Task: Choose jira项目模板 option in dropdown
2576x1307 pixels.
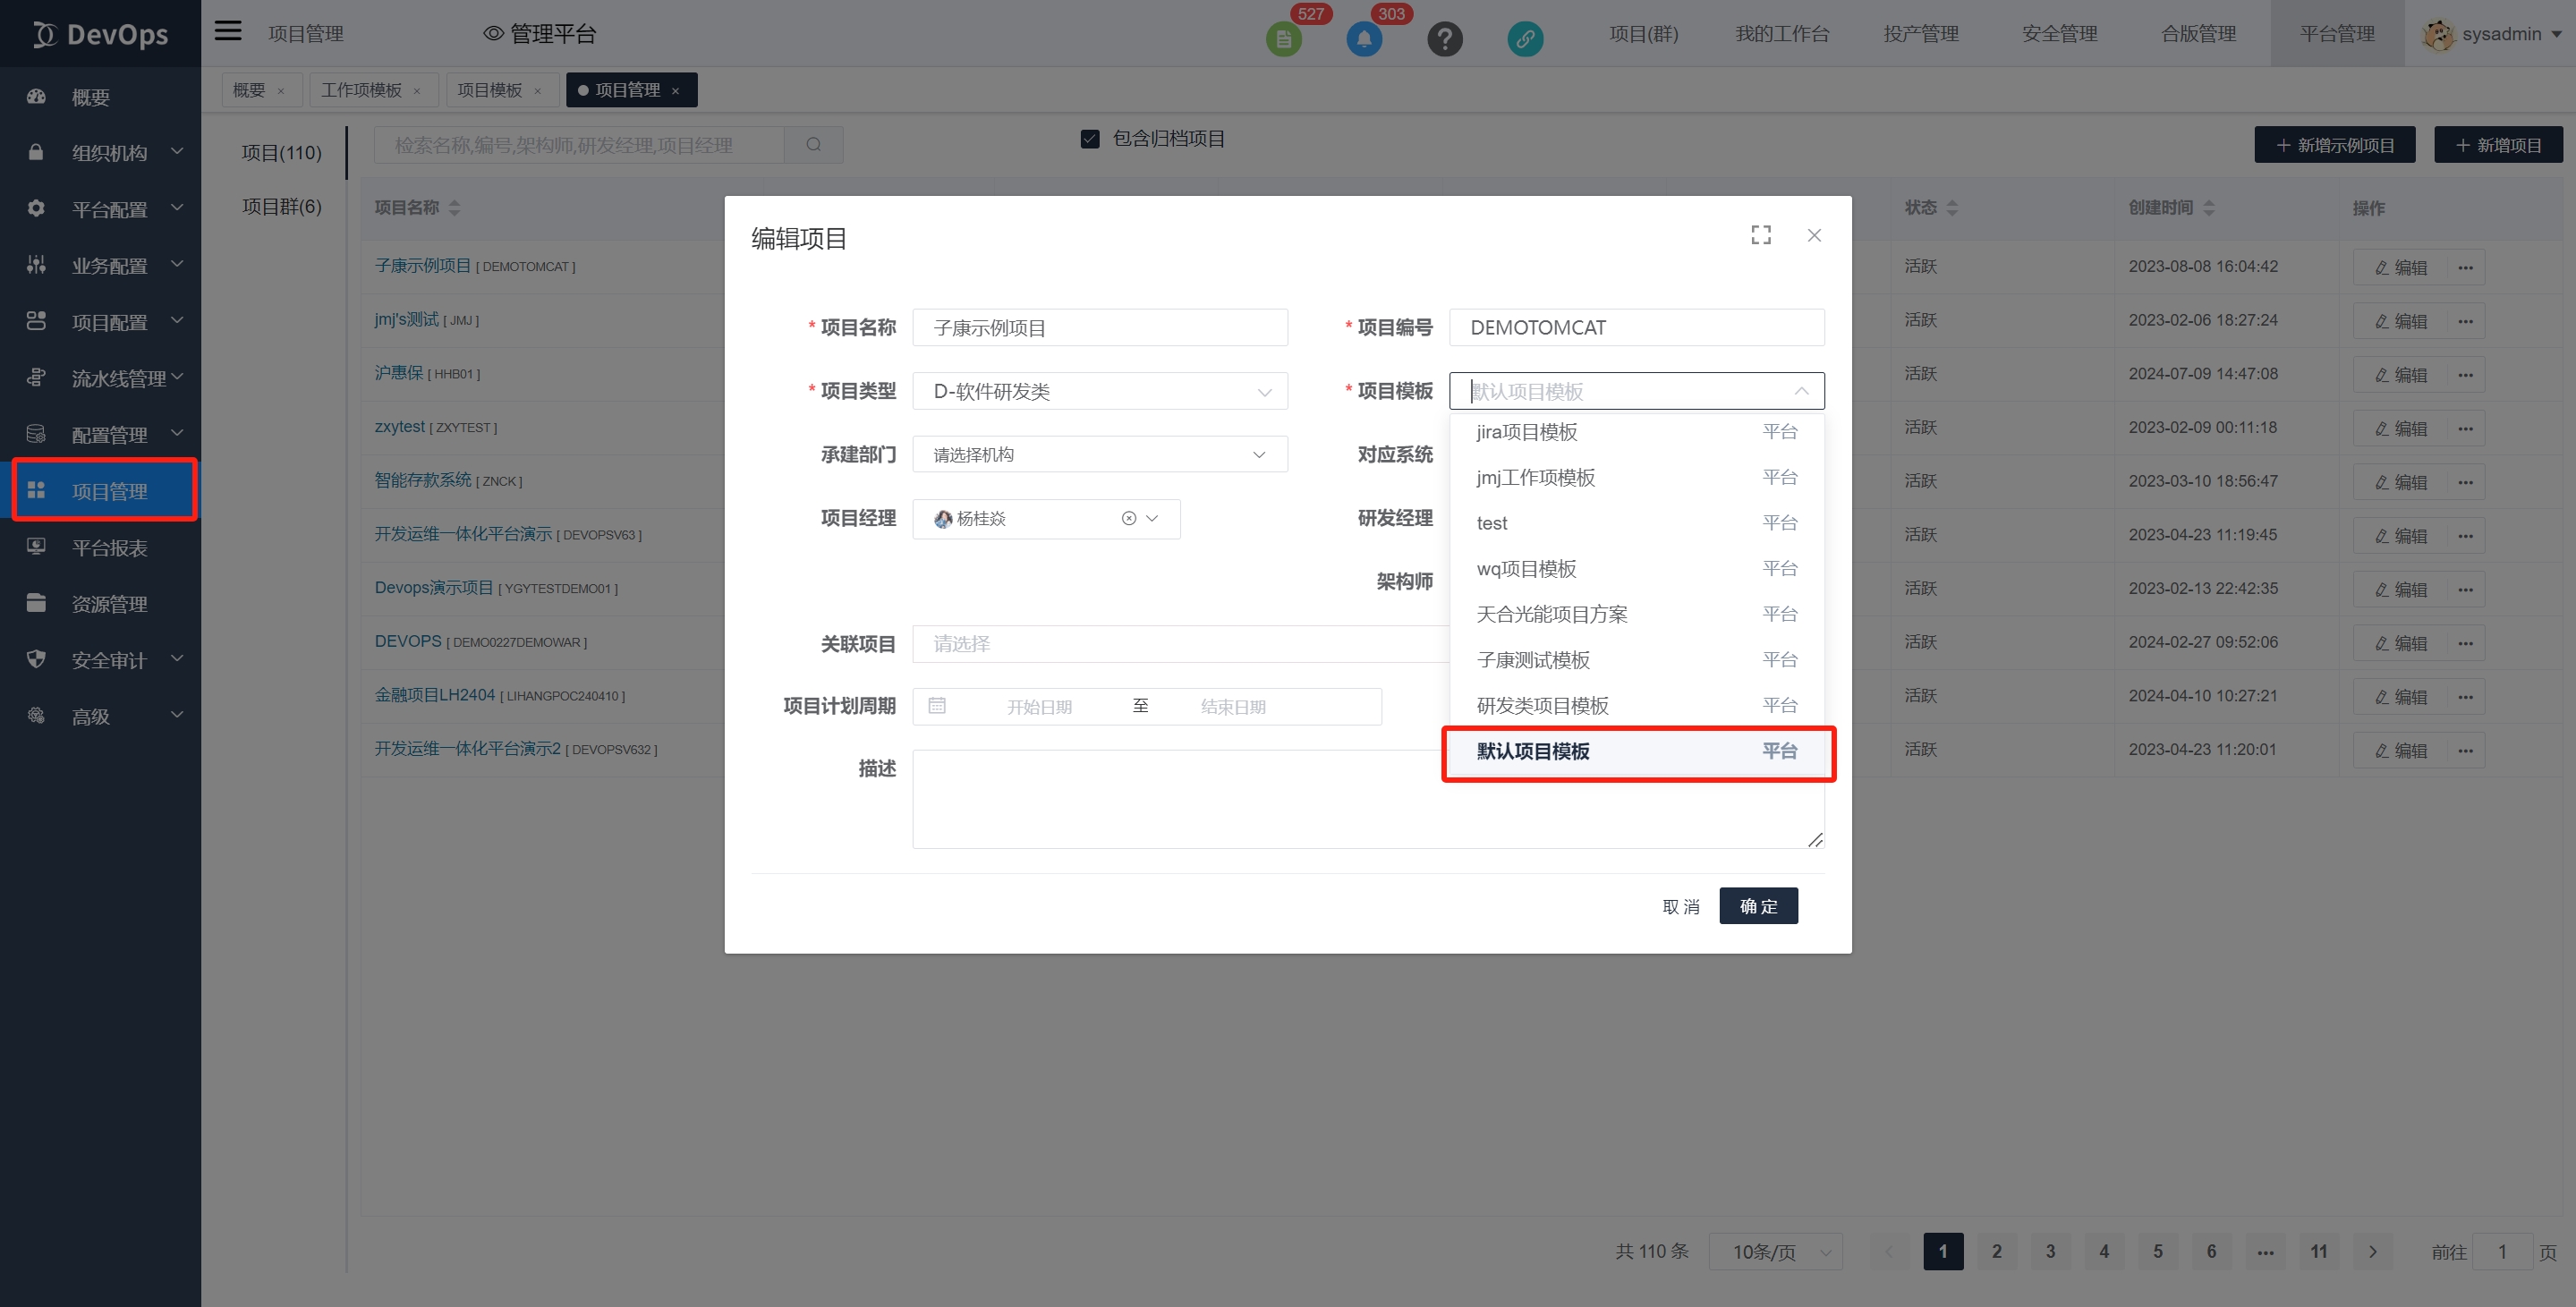Action: pos(1526,432)
